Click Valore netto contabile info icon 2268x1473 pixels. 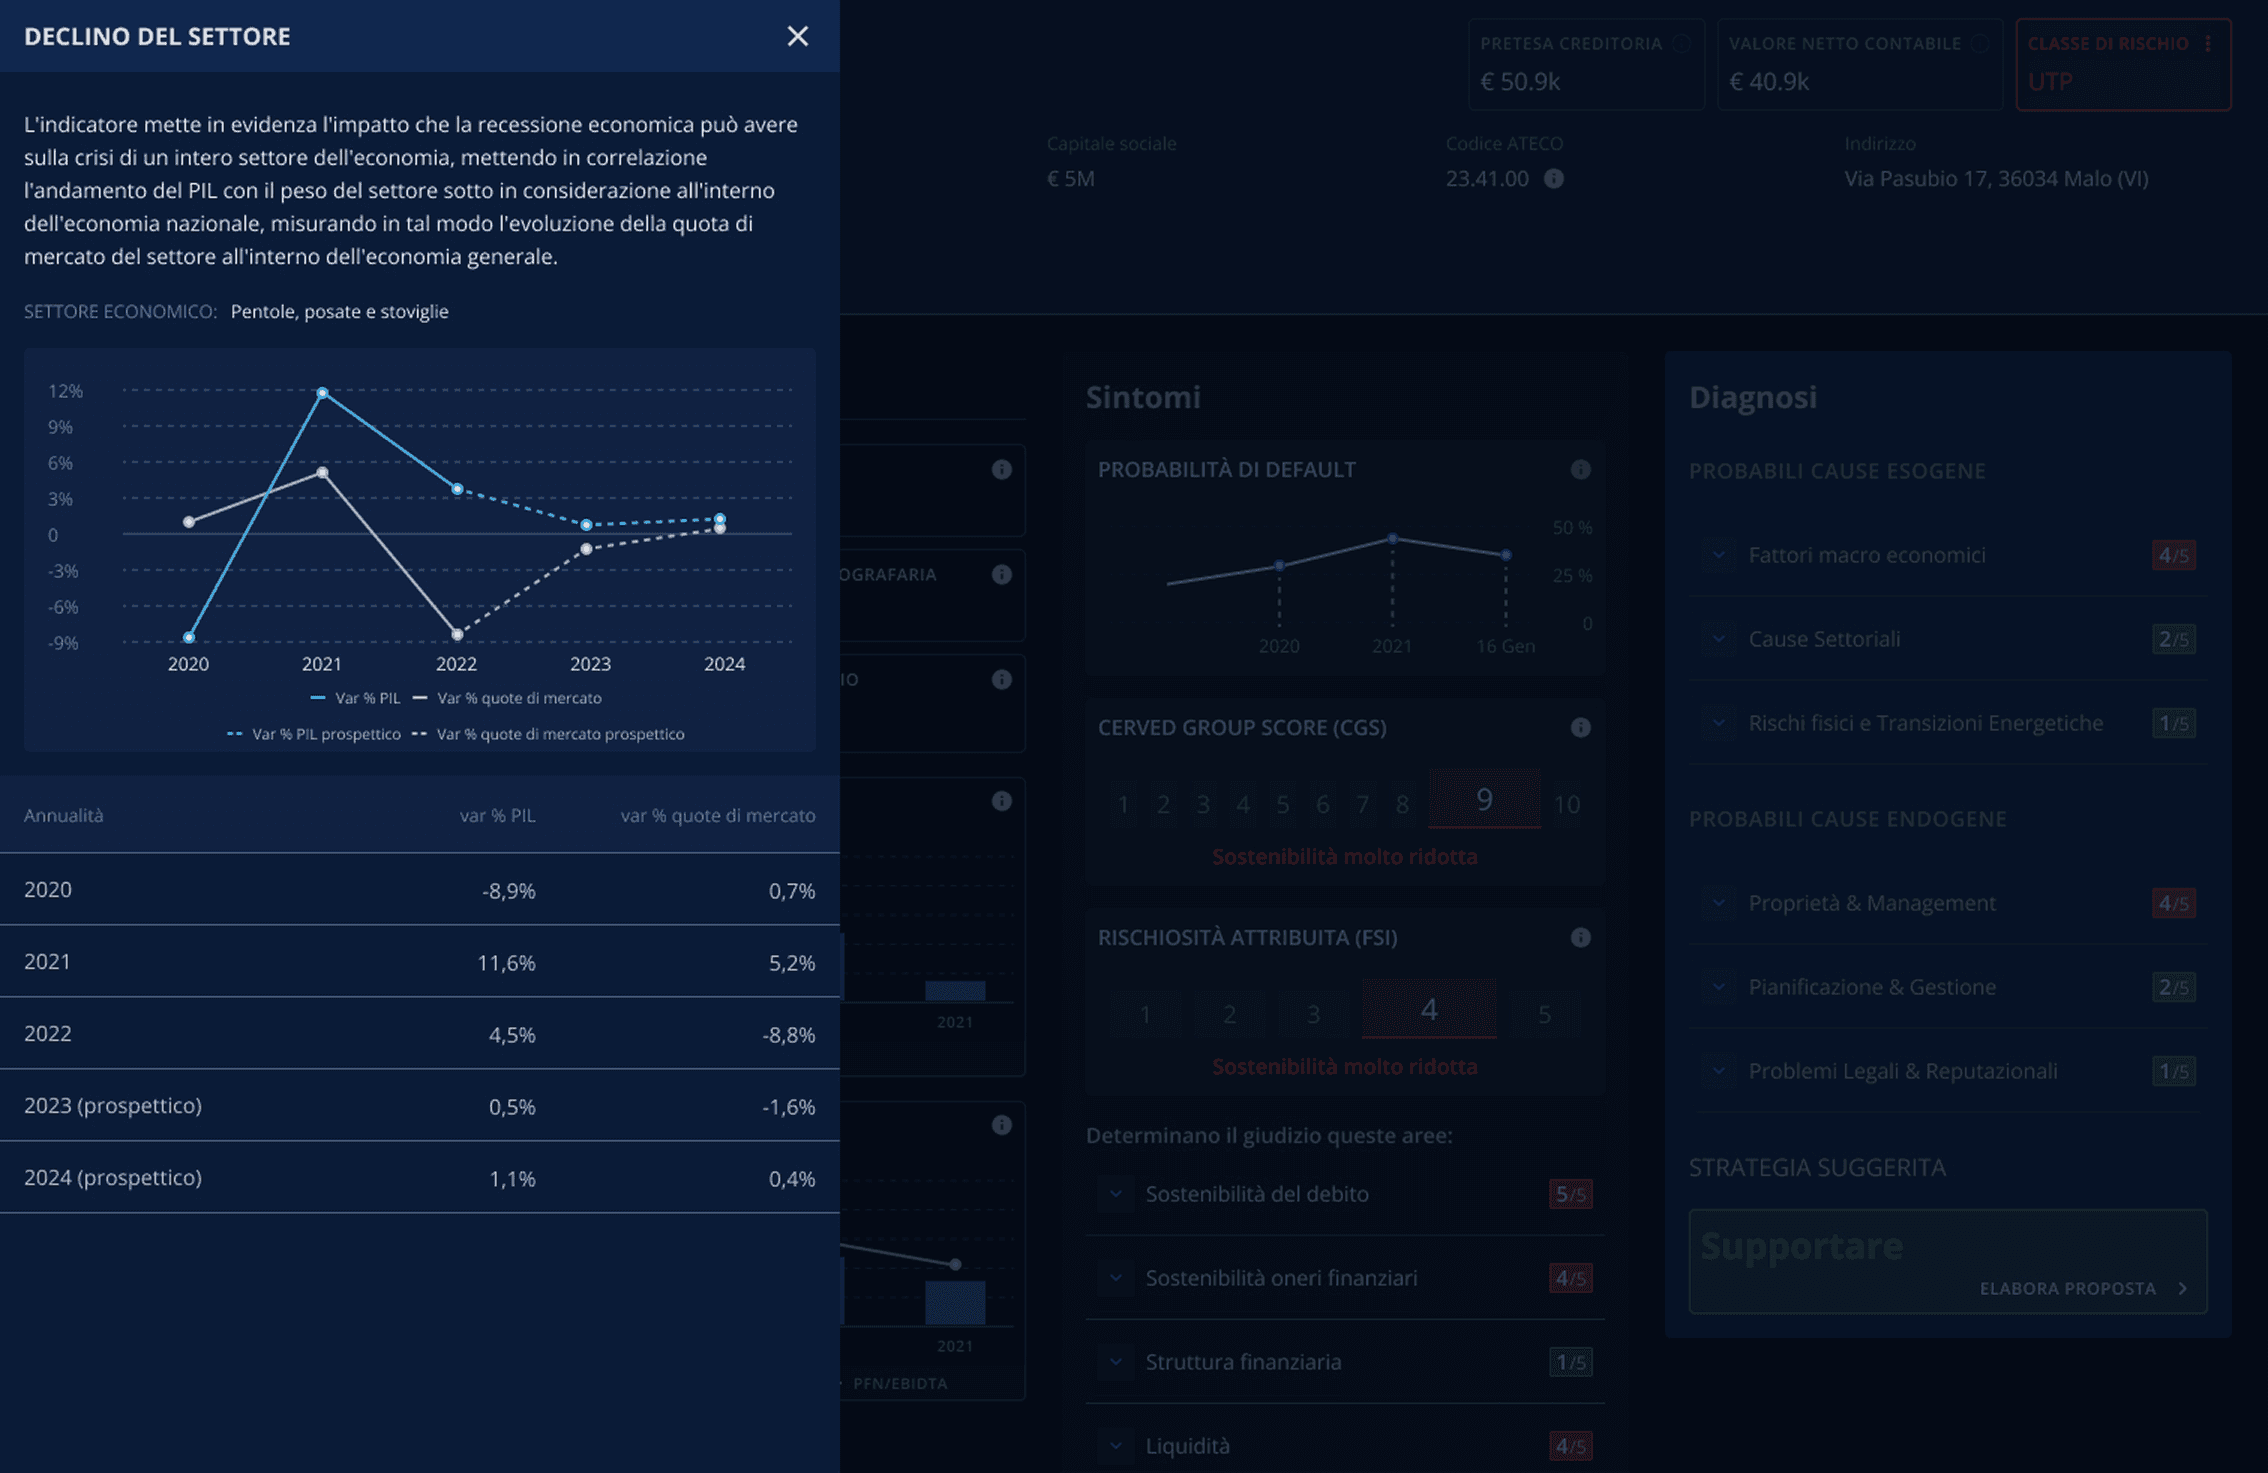[x=1979, y=44]
